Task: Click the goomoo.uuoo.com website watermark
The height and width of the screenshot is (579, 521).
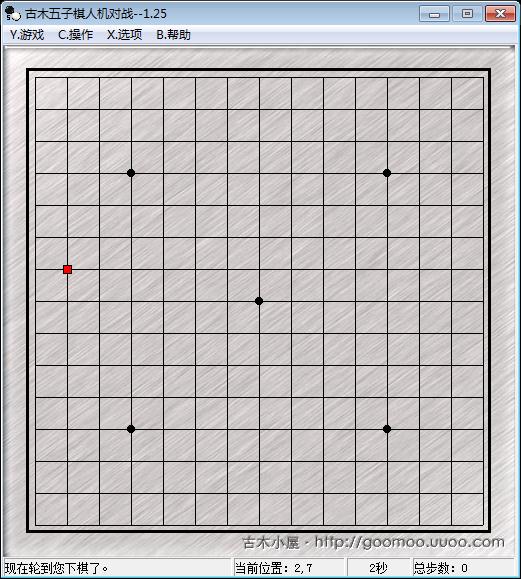Action: click(373, 542)
